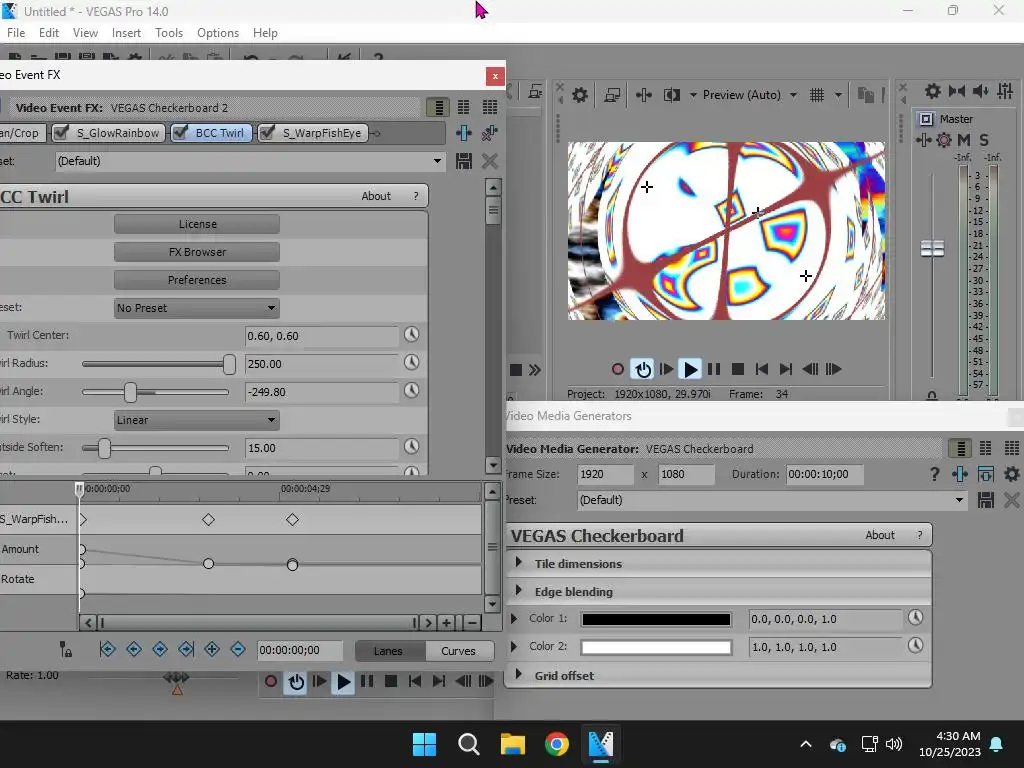Open Google Chrome from taskbar
This screenshot has height=768, width=1024.
(556, 744)
